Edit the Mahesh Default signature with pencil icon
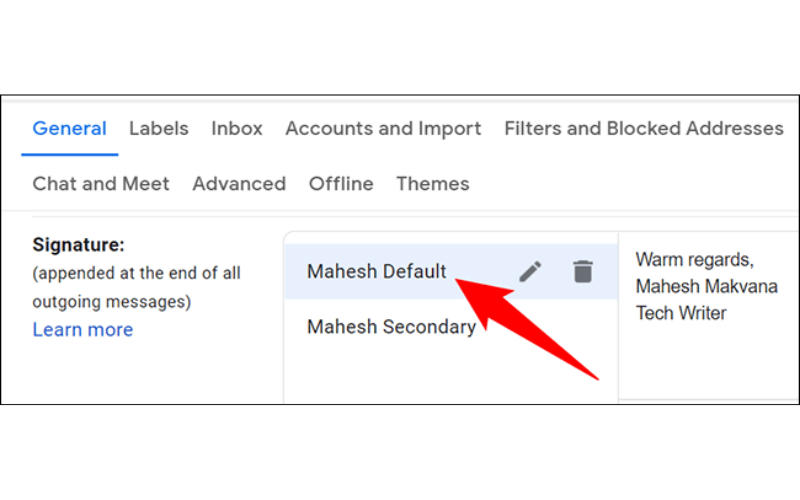This screenshot has width=800, height=500. coord(530,271)
